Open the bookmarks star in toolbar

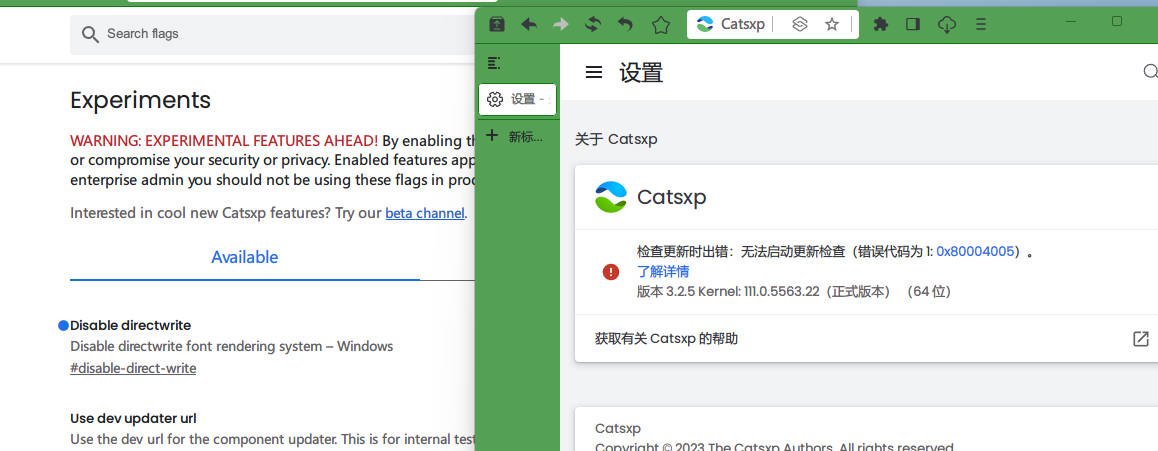pyautogui.click(x=660, y=25)
